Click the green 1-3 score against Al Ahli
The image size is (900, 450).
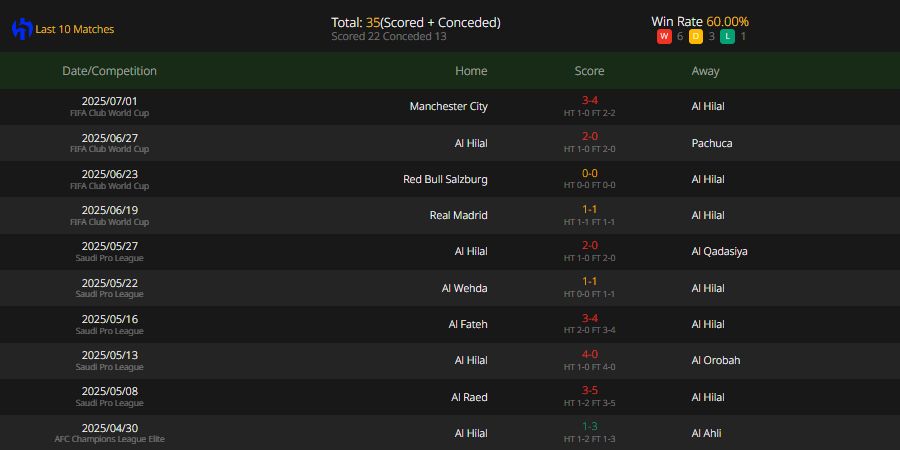pyautogui.click(x=589, y=427)
